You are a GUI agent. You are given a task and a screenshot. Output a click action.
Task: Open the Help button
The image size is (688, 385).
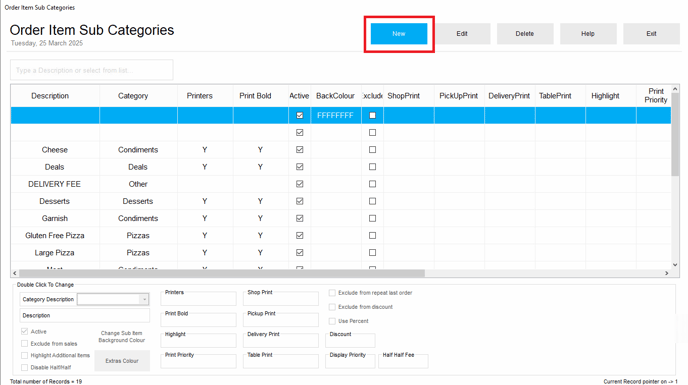[588, 34]
